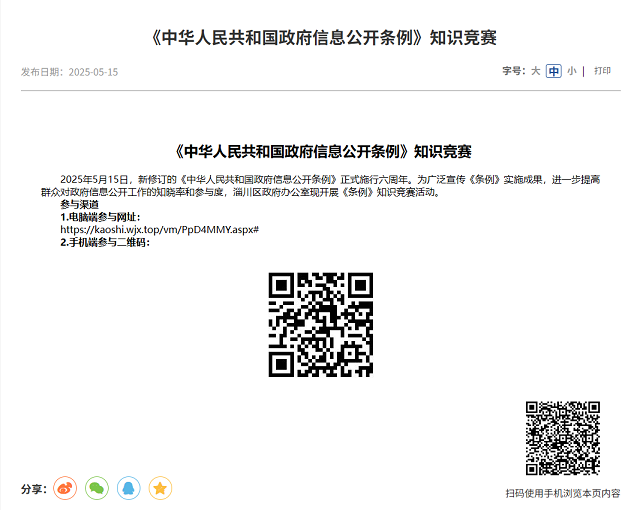
Task: Click the 1.电脑端参与网址 label
Action: (x=100, y=217)
